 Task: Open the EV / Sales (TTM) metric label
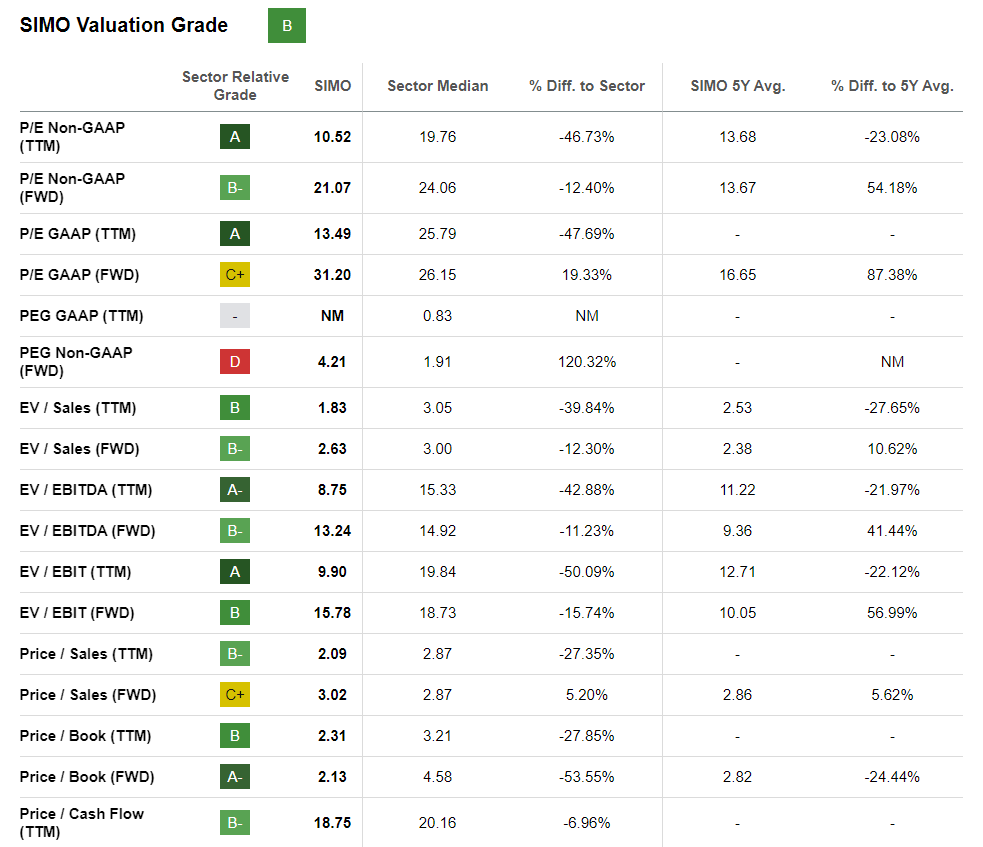(78, 408)
